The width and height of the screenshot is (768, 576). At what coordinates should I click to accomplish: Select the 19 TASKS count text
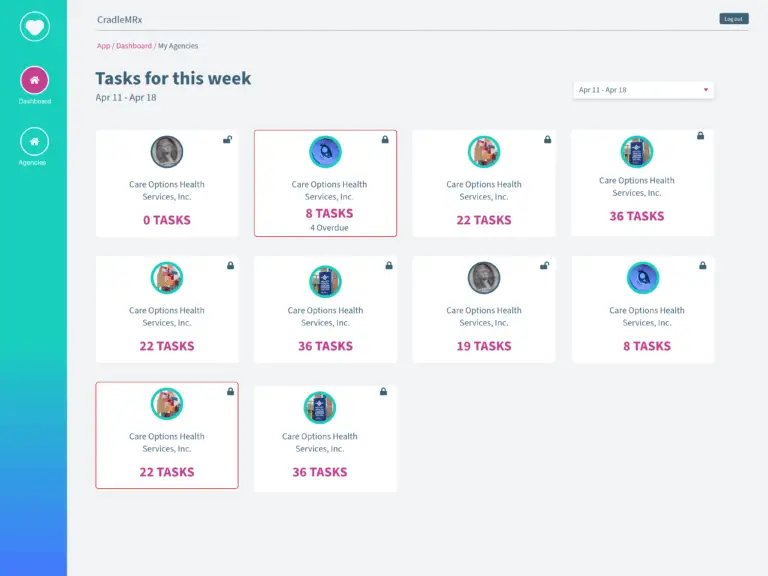[484, 346]
